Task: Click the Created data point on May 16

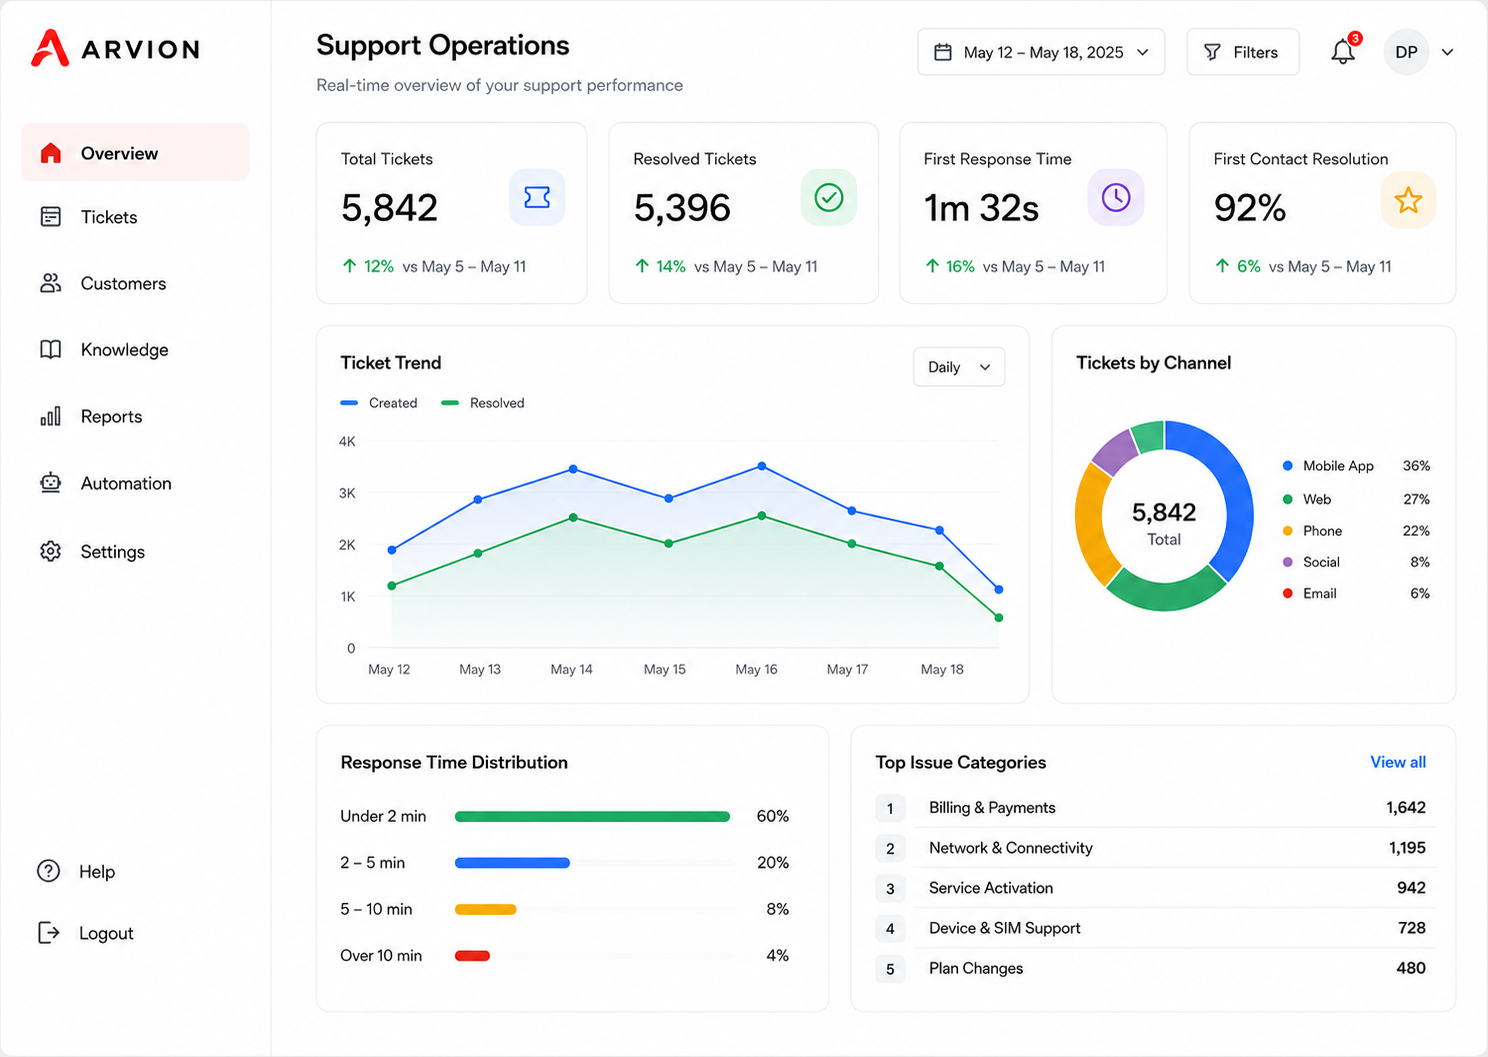Action: (762, 466)
